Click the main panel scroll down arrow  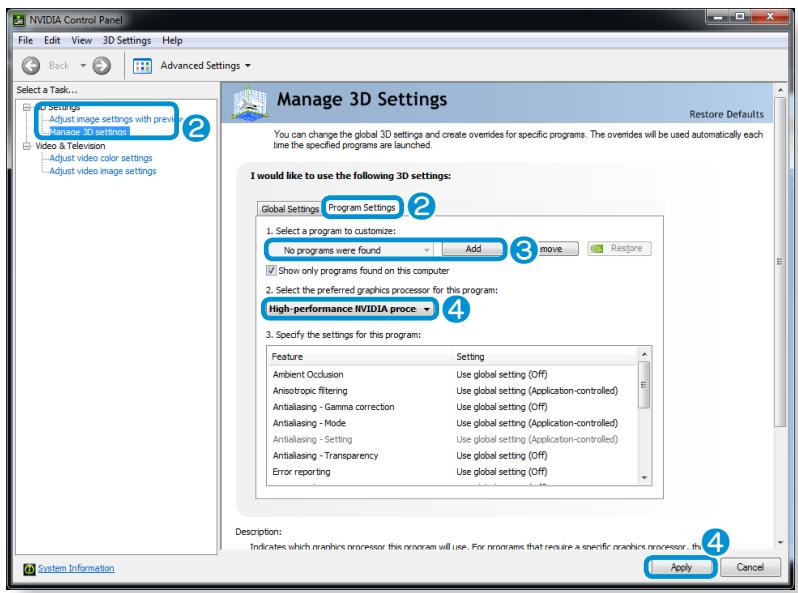pos(780,543)
